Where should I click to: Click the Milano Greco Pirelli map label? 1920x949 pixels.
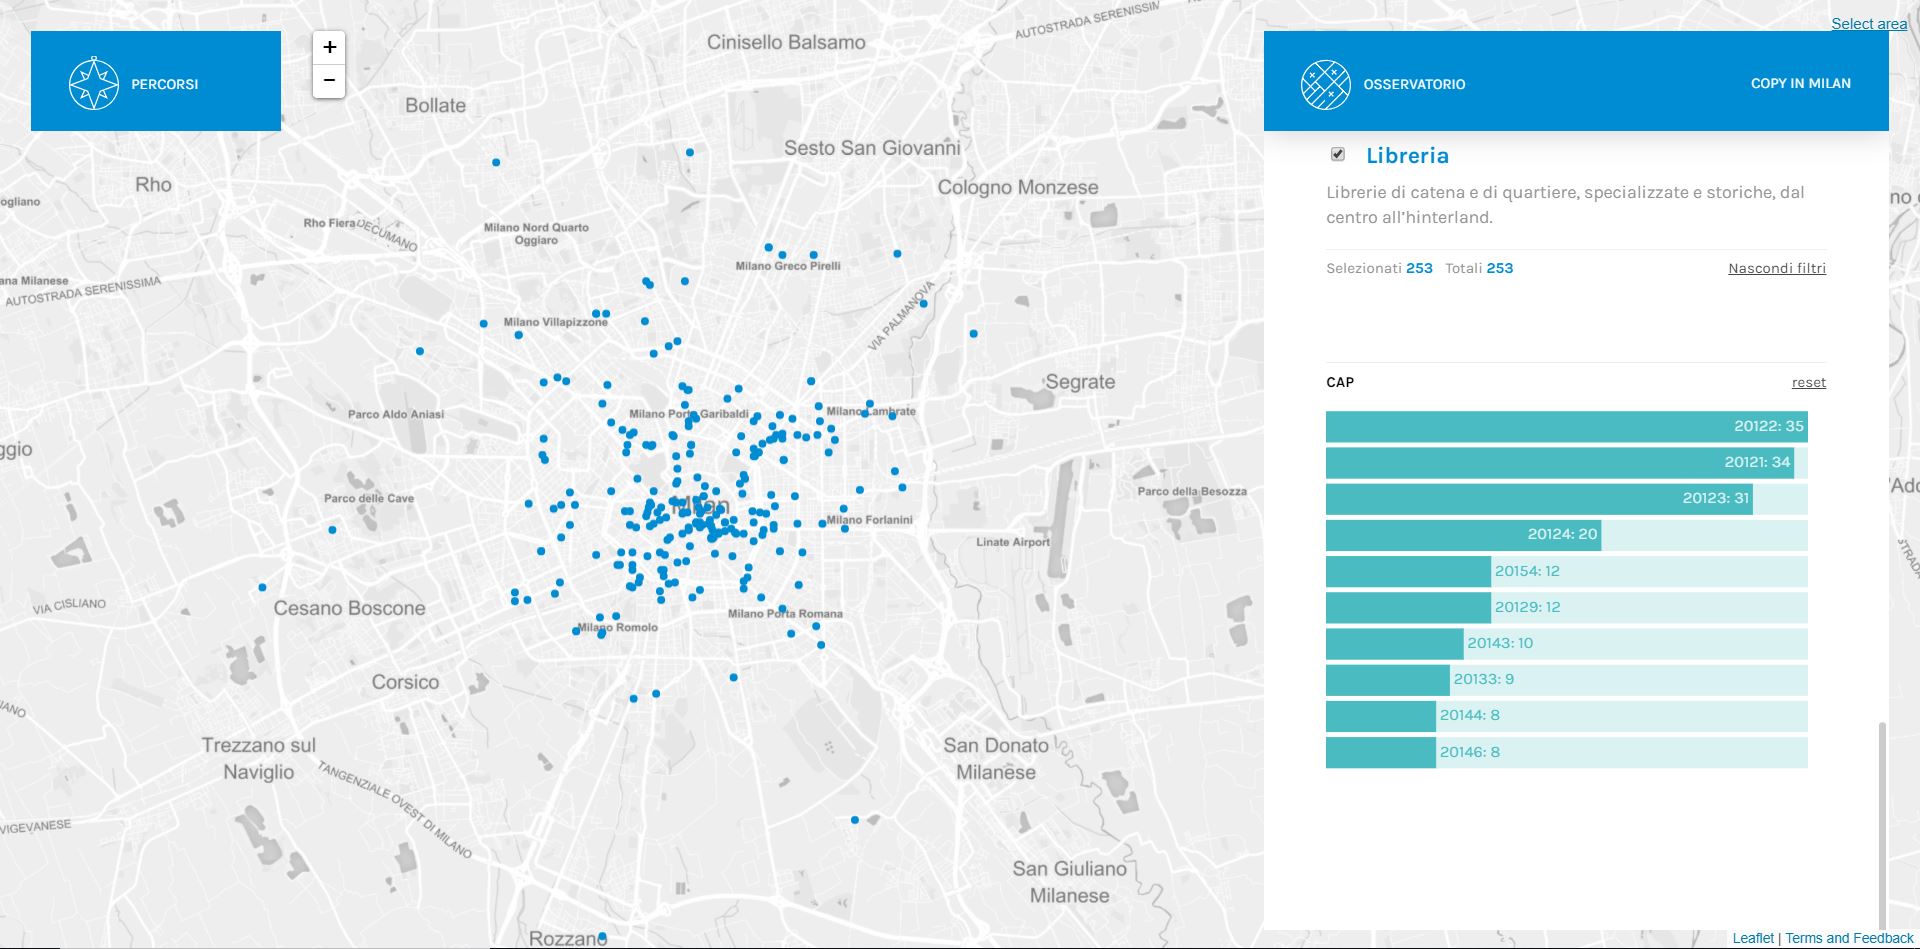788,266
